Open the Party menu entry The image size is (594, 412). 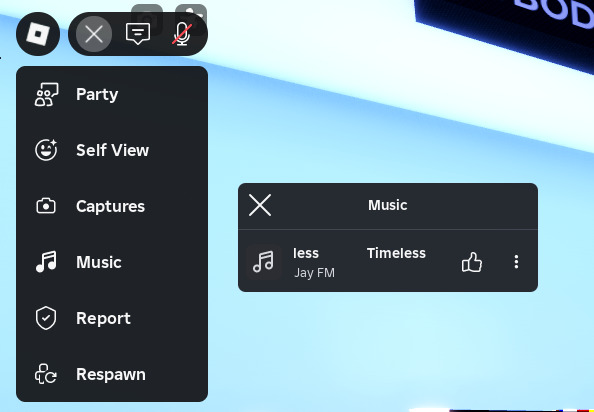coord(112,94)
